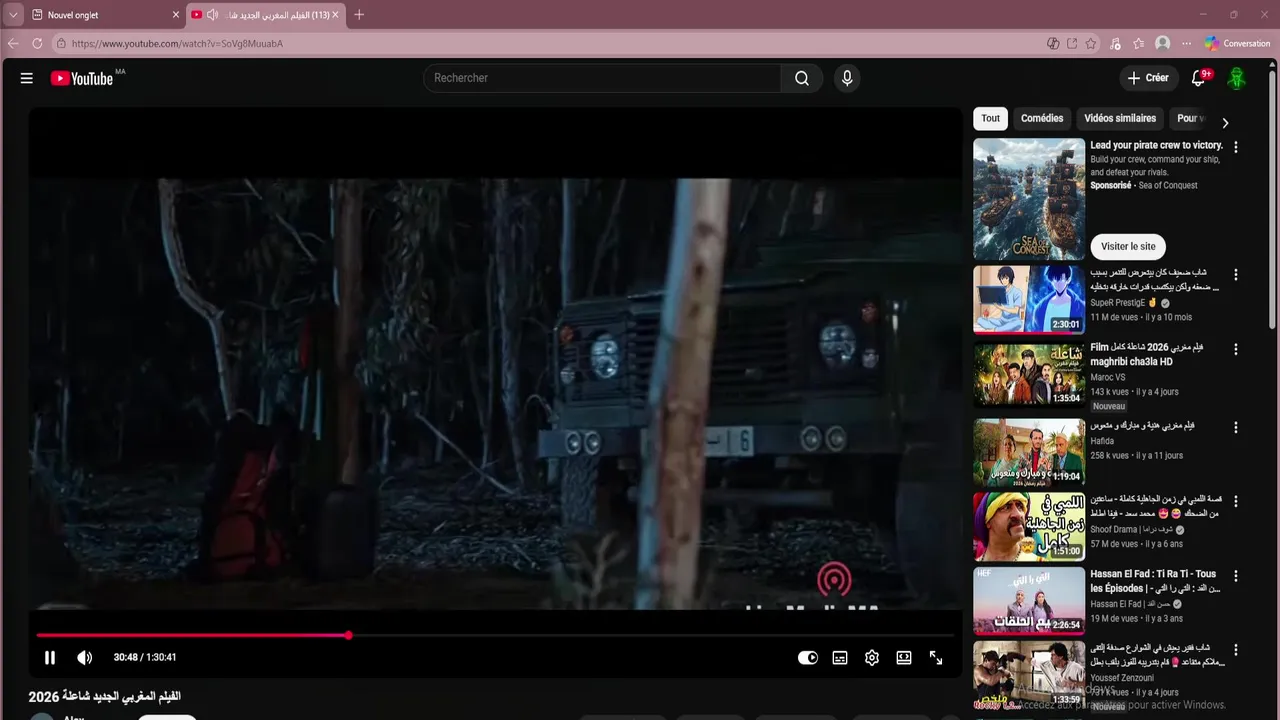Open the player settings gear
This screenshot has height=720, width=1280.
pos(872,657)
